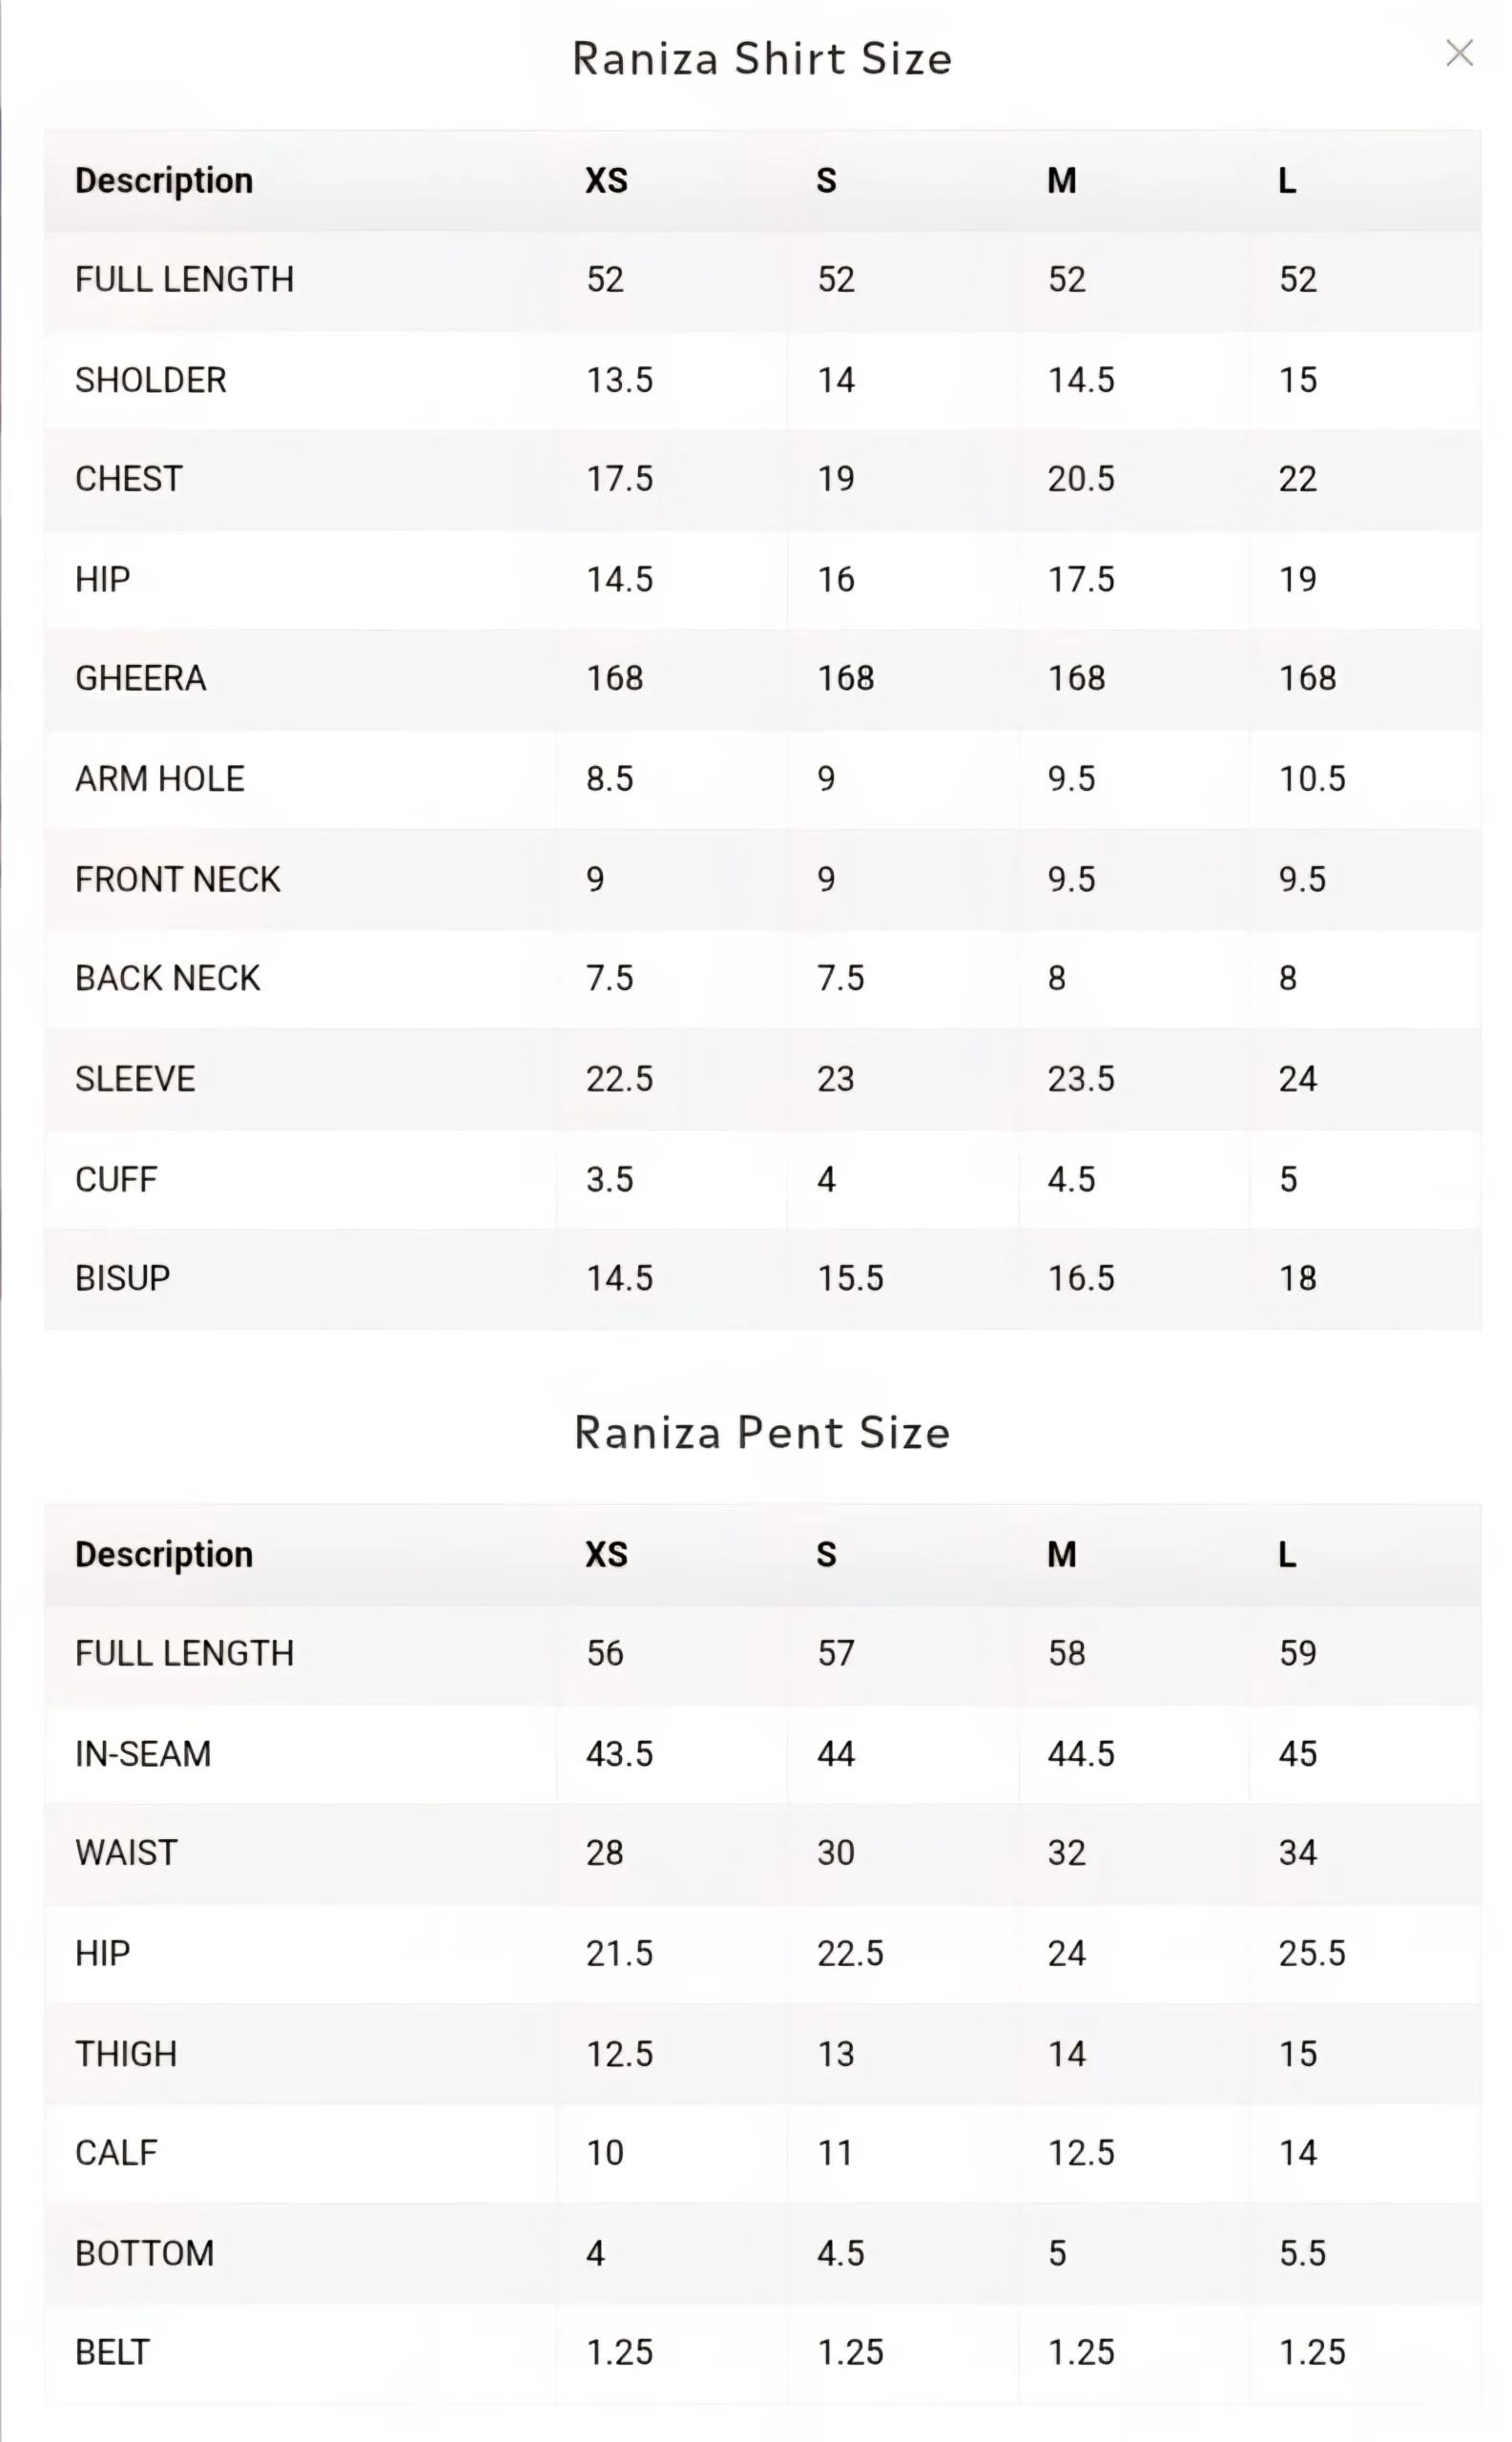Select the SLEEVE value 24 for size L
Image resolution: width=1512 pixels, height=2442 pixels.
coord(1299,1078)
